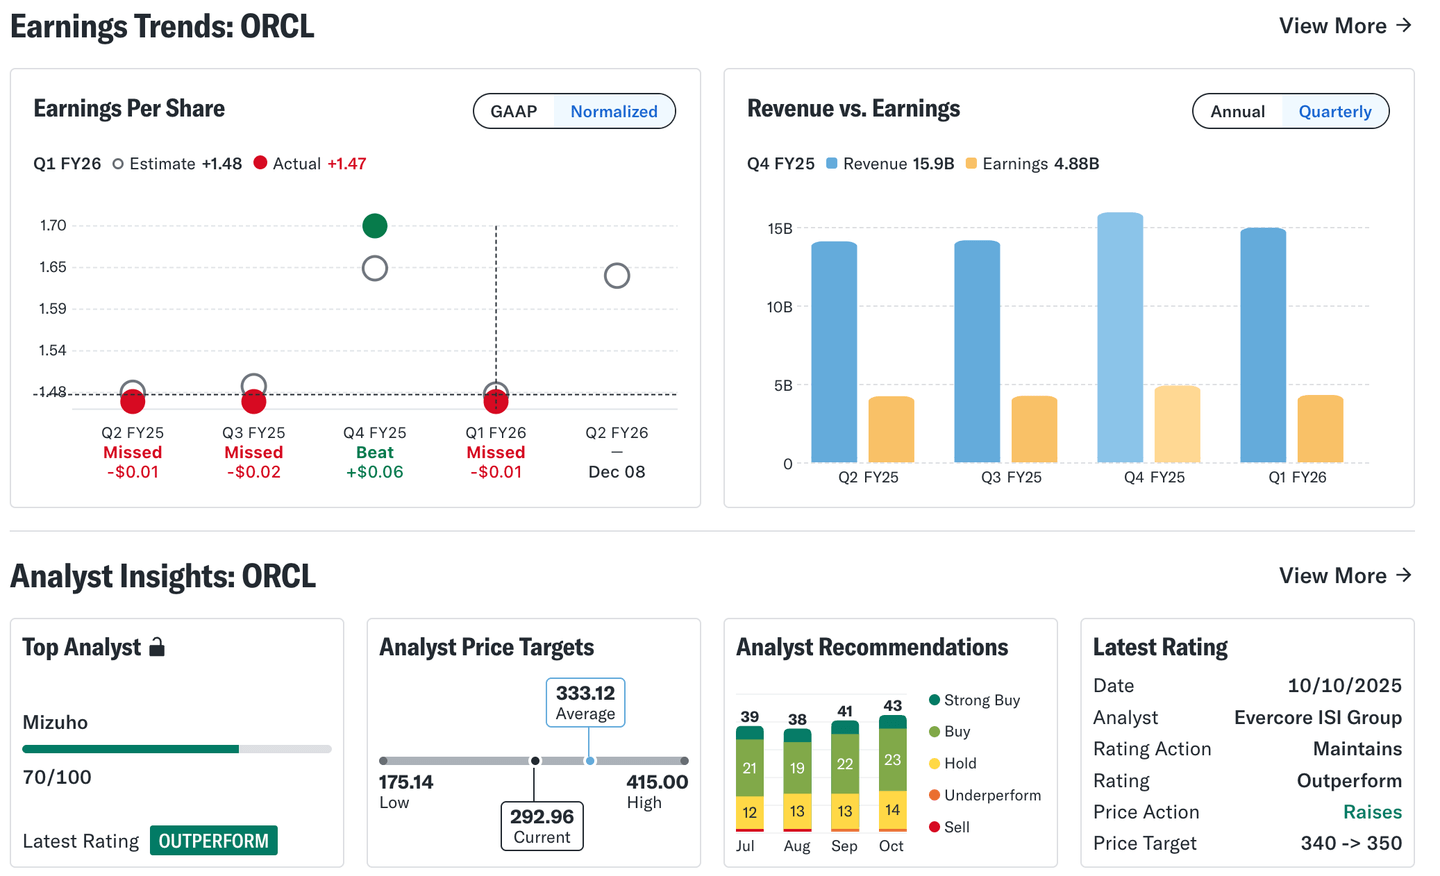1440x876 pixels.
Task: Click the OUTPERFORM latest rating badge
Action: [x=214, y=841]
